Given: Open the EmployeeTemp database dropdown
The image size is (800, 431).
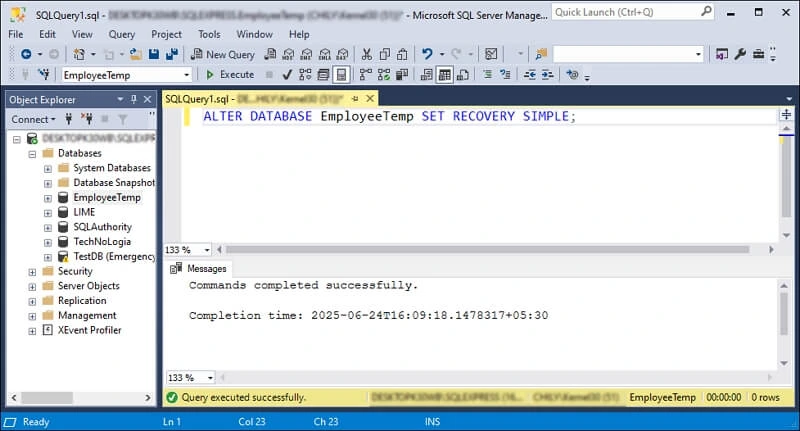Looking at the screenshot, I should click(x=187, y=75).
